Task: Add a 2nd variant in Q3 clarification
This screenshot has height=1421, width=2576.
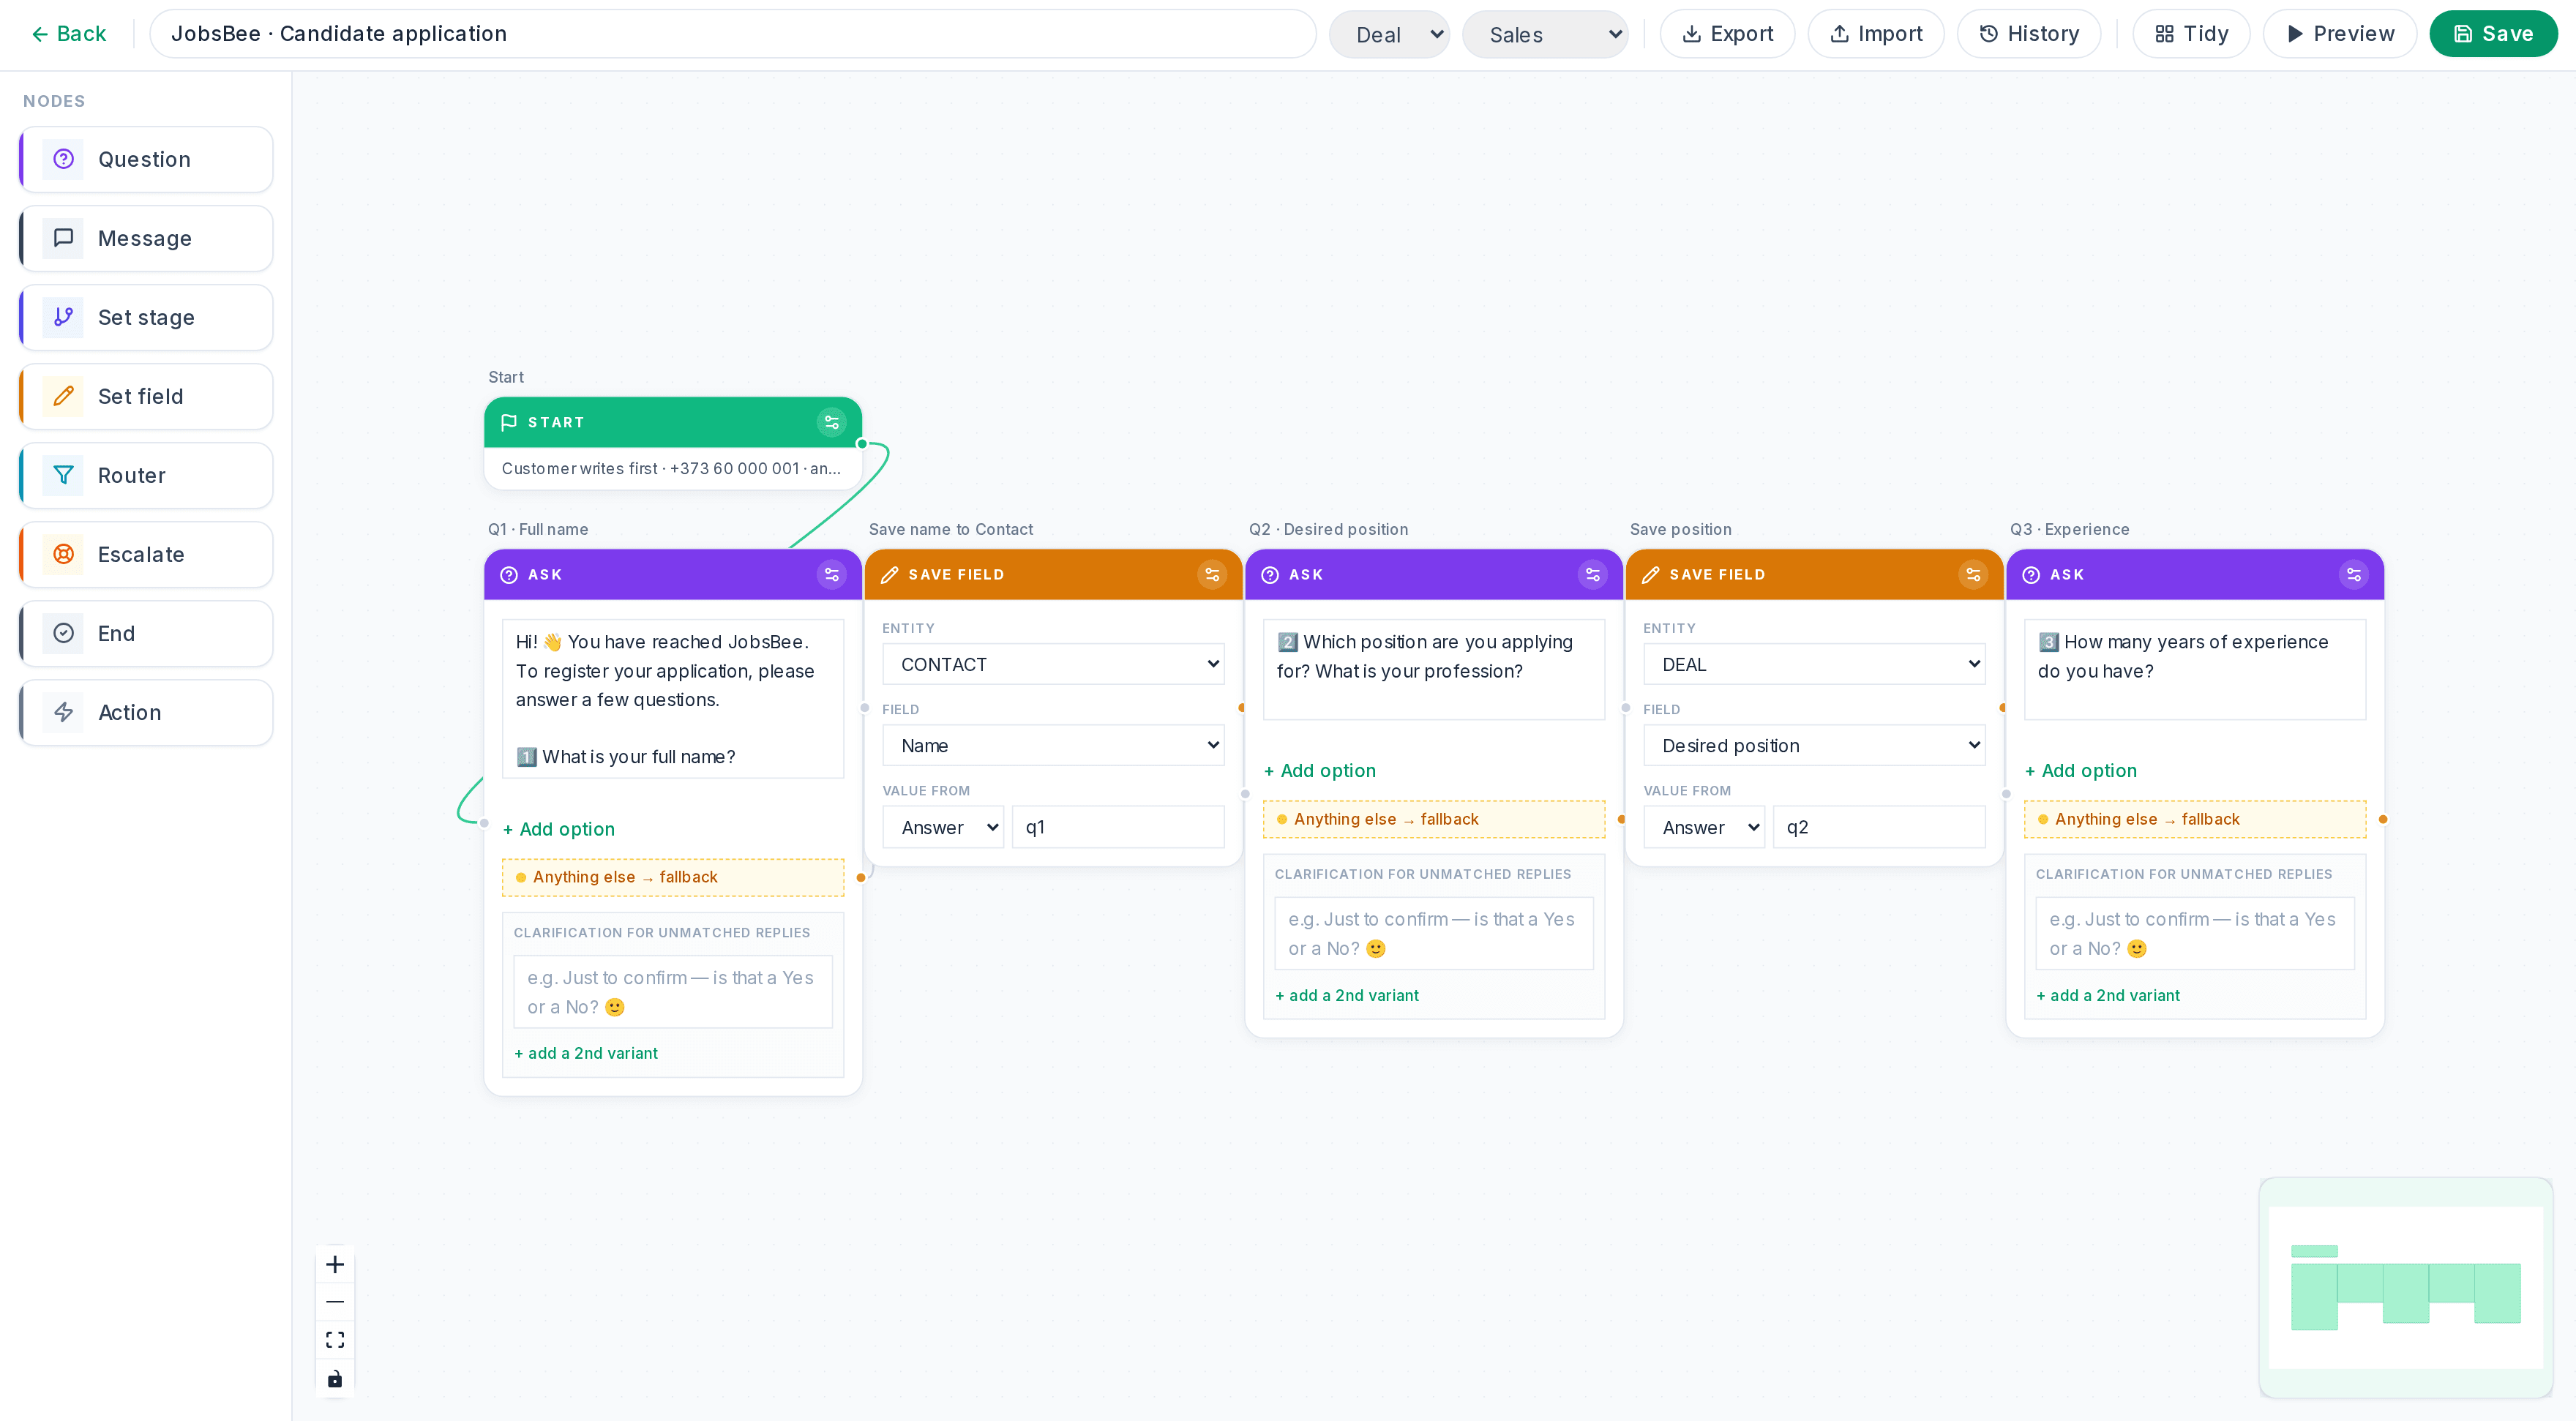Action: [x=2108, y=995]
